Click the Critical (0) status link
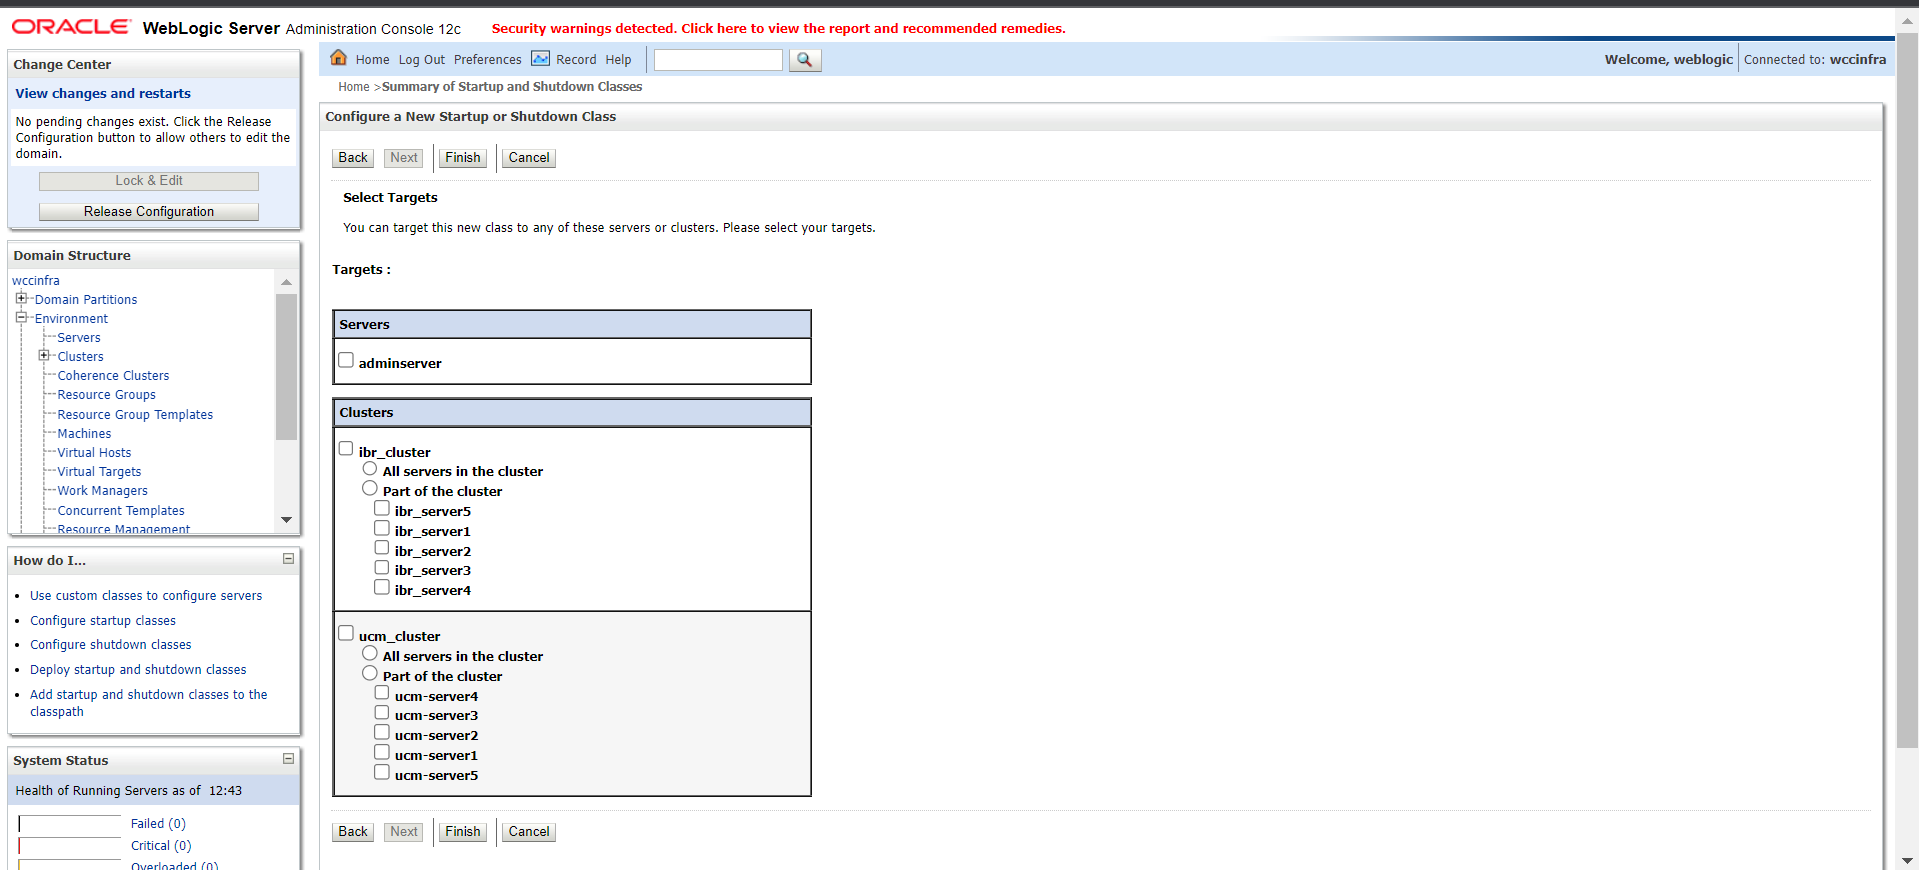Image resolution: width=1919 pixels, height=870 pixels. pyautogui.click(x=161, y=846)
